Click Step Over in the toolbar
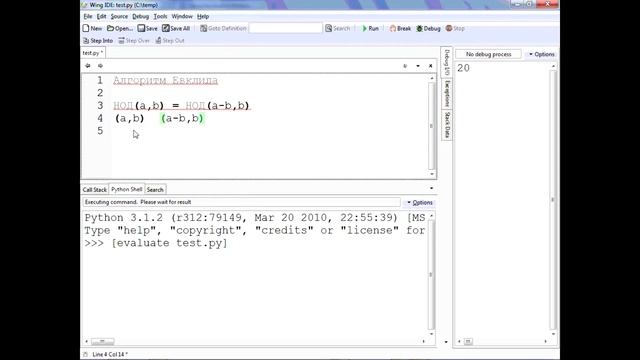This screenshot has width=640, height=360. [x=134, y=40]
